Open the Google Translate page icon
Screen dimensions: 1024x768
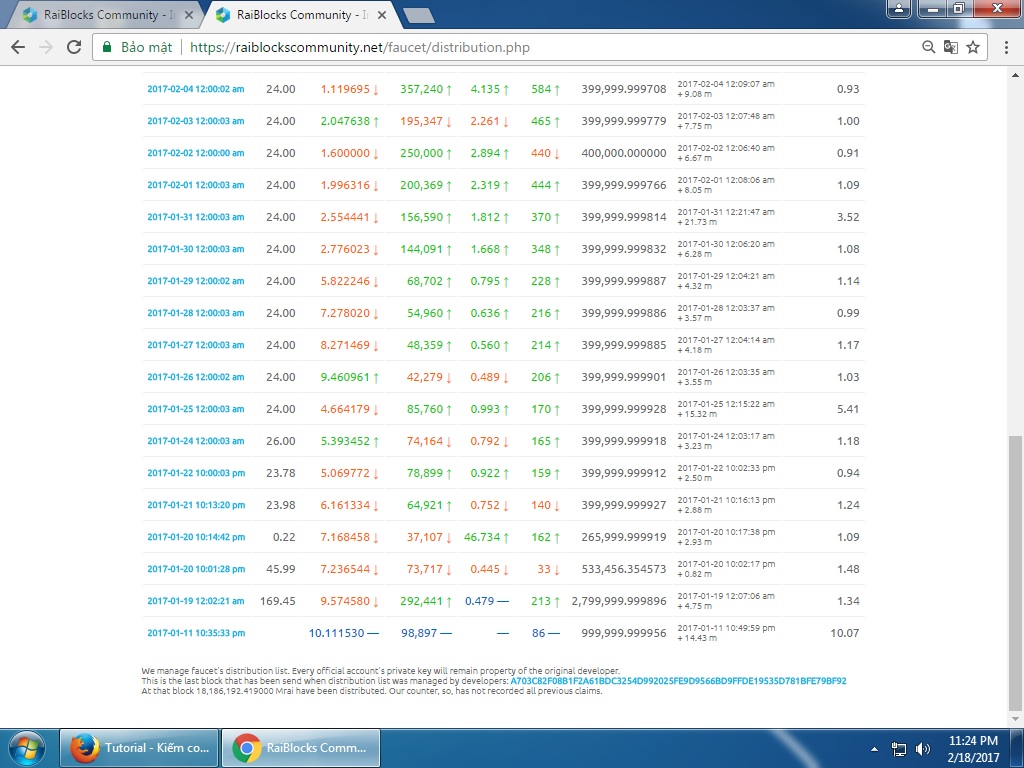point(951,47)
